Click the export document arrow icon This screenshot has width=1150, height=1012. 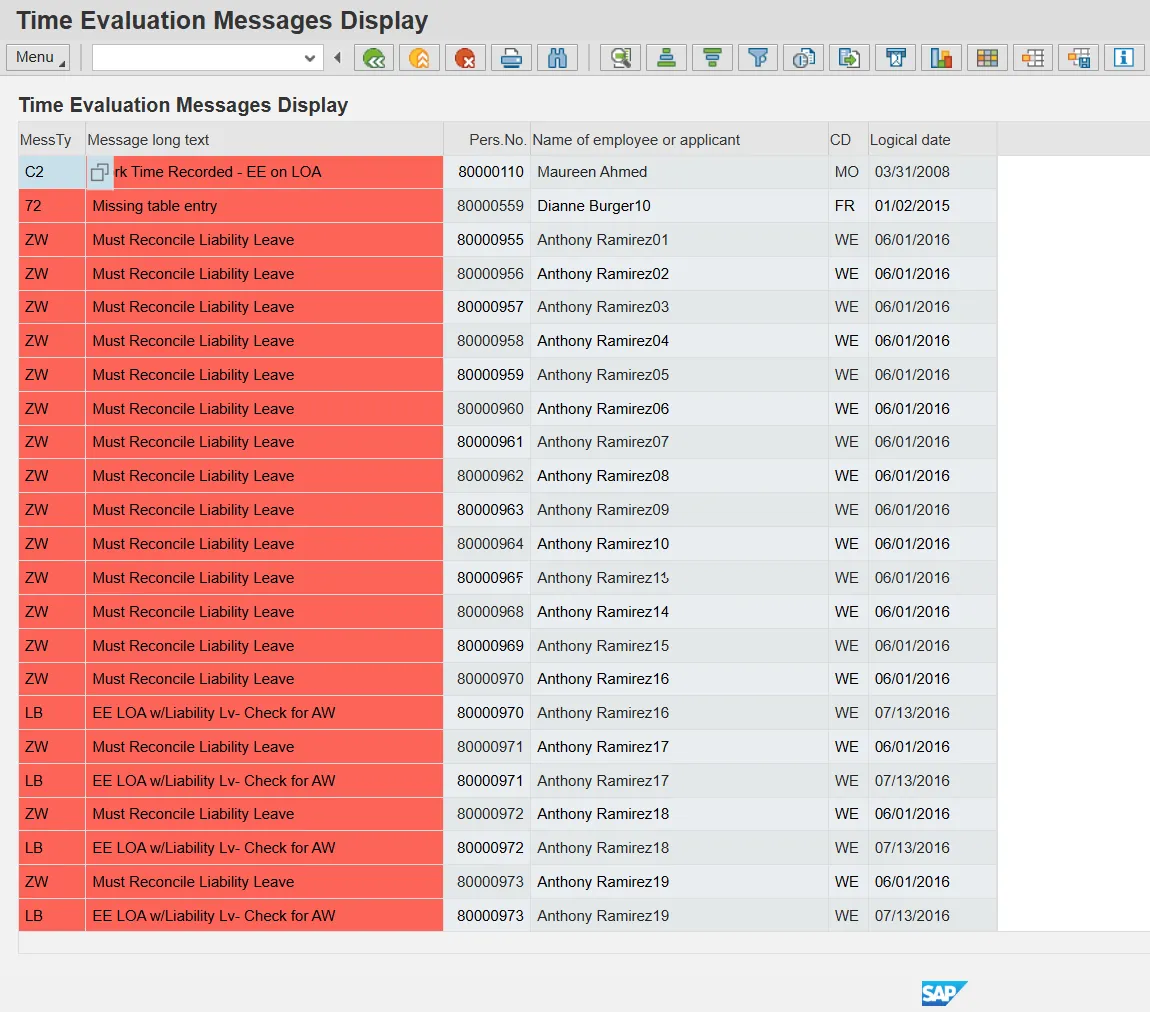(849, 57)
